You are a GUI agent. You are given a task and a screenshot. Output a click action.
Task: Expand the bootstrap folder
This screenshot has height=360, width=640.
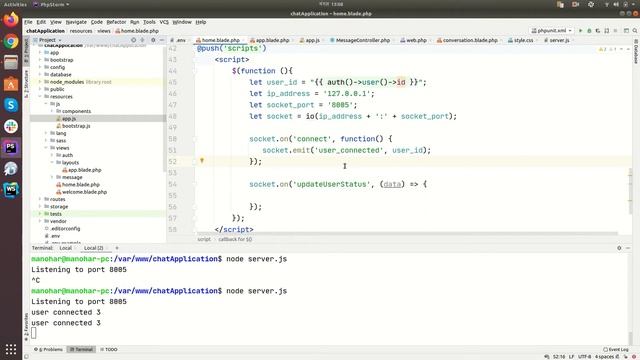[x=40, y=60]
